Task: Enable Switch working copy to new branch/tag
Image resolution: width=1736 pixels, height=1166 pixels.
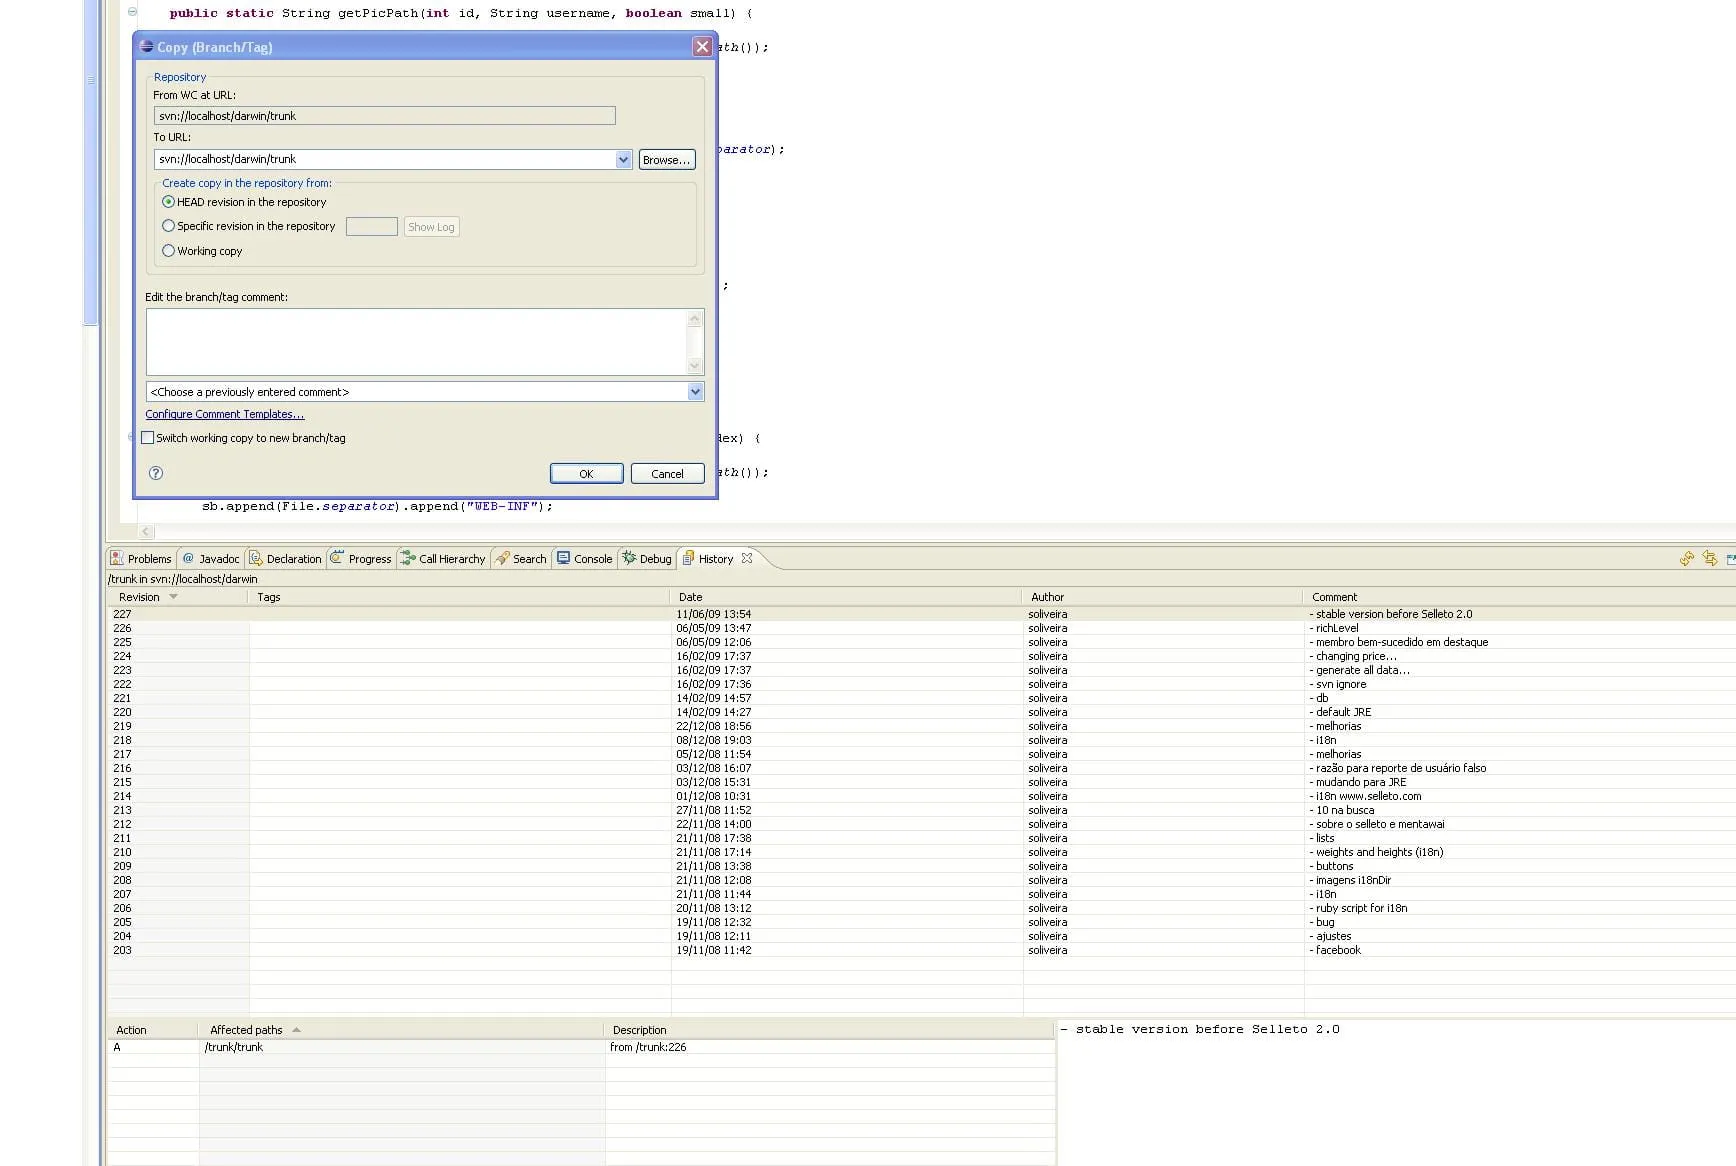Action: 148,438
